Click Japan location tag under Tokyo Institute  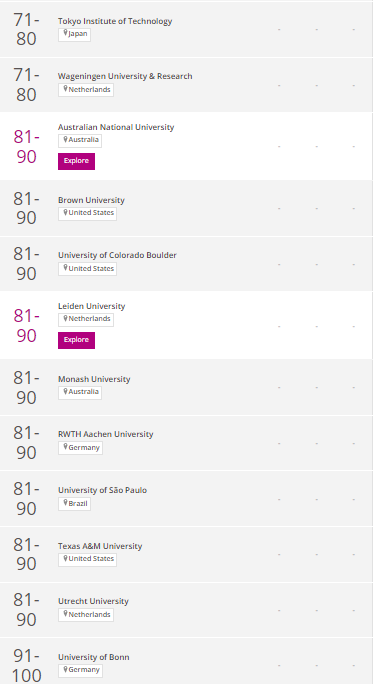coord(74,35)
